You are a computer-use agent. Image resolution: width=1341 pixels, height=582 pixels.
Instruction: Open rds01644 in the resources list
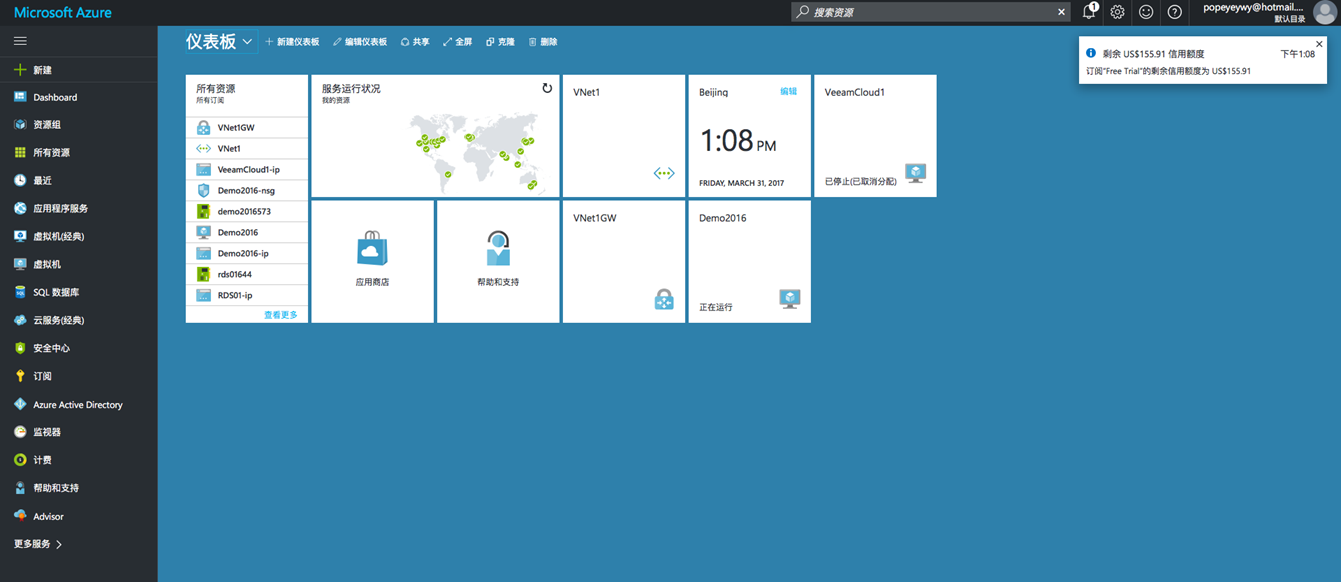[247, 274]
